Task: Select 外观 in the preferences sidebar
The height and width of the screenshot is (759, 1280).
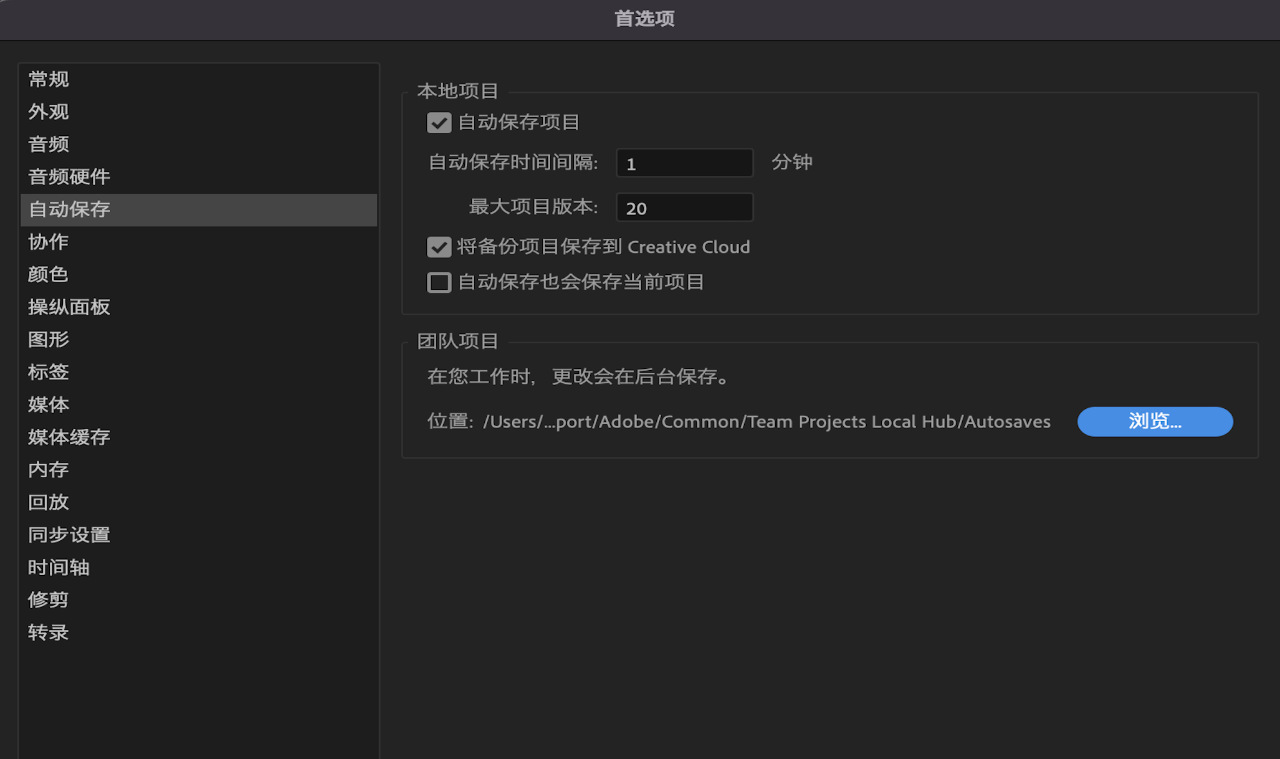Action: coord(199,112)
